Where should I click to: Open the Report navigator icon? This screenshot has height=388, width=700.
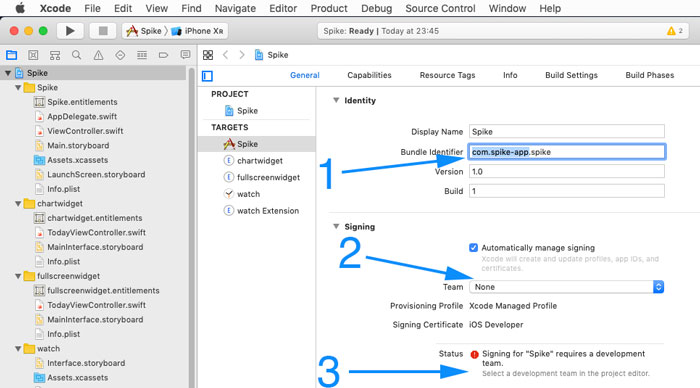[x=185, y=55]
